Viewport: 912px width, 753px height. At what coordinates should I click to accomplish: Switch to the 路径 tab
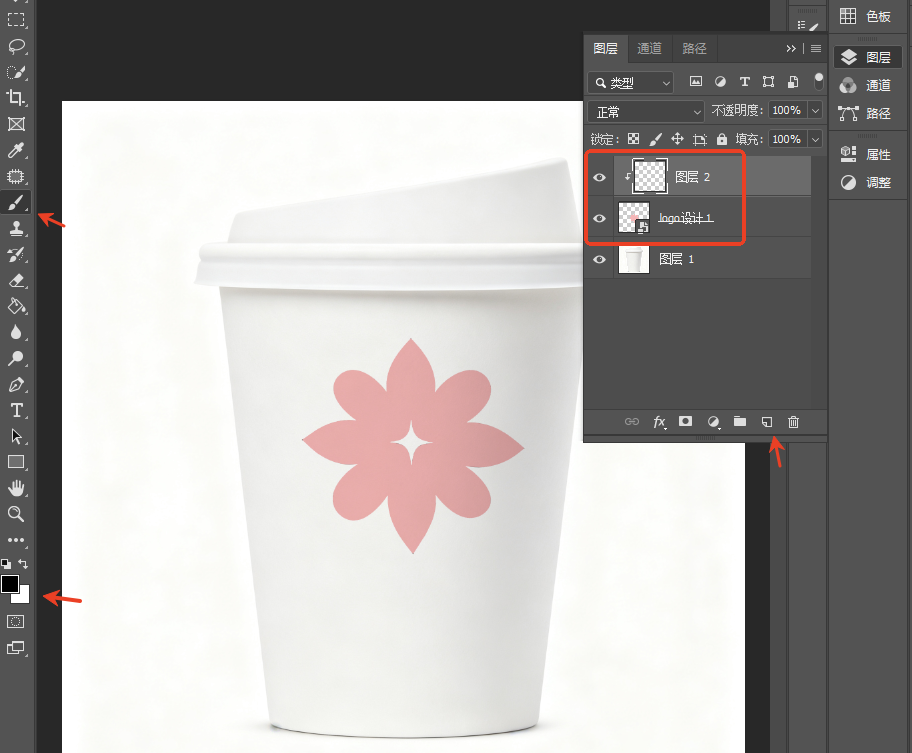(694, 48)
